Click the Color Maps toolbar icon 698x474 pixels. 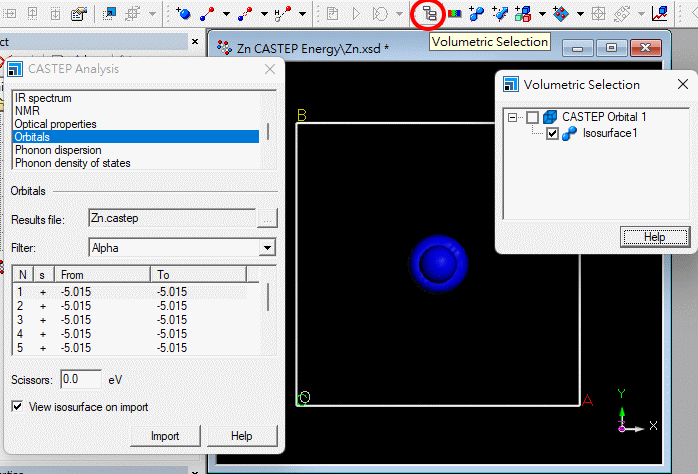(454, 14)
